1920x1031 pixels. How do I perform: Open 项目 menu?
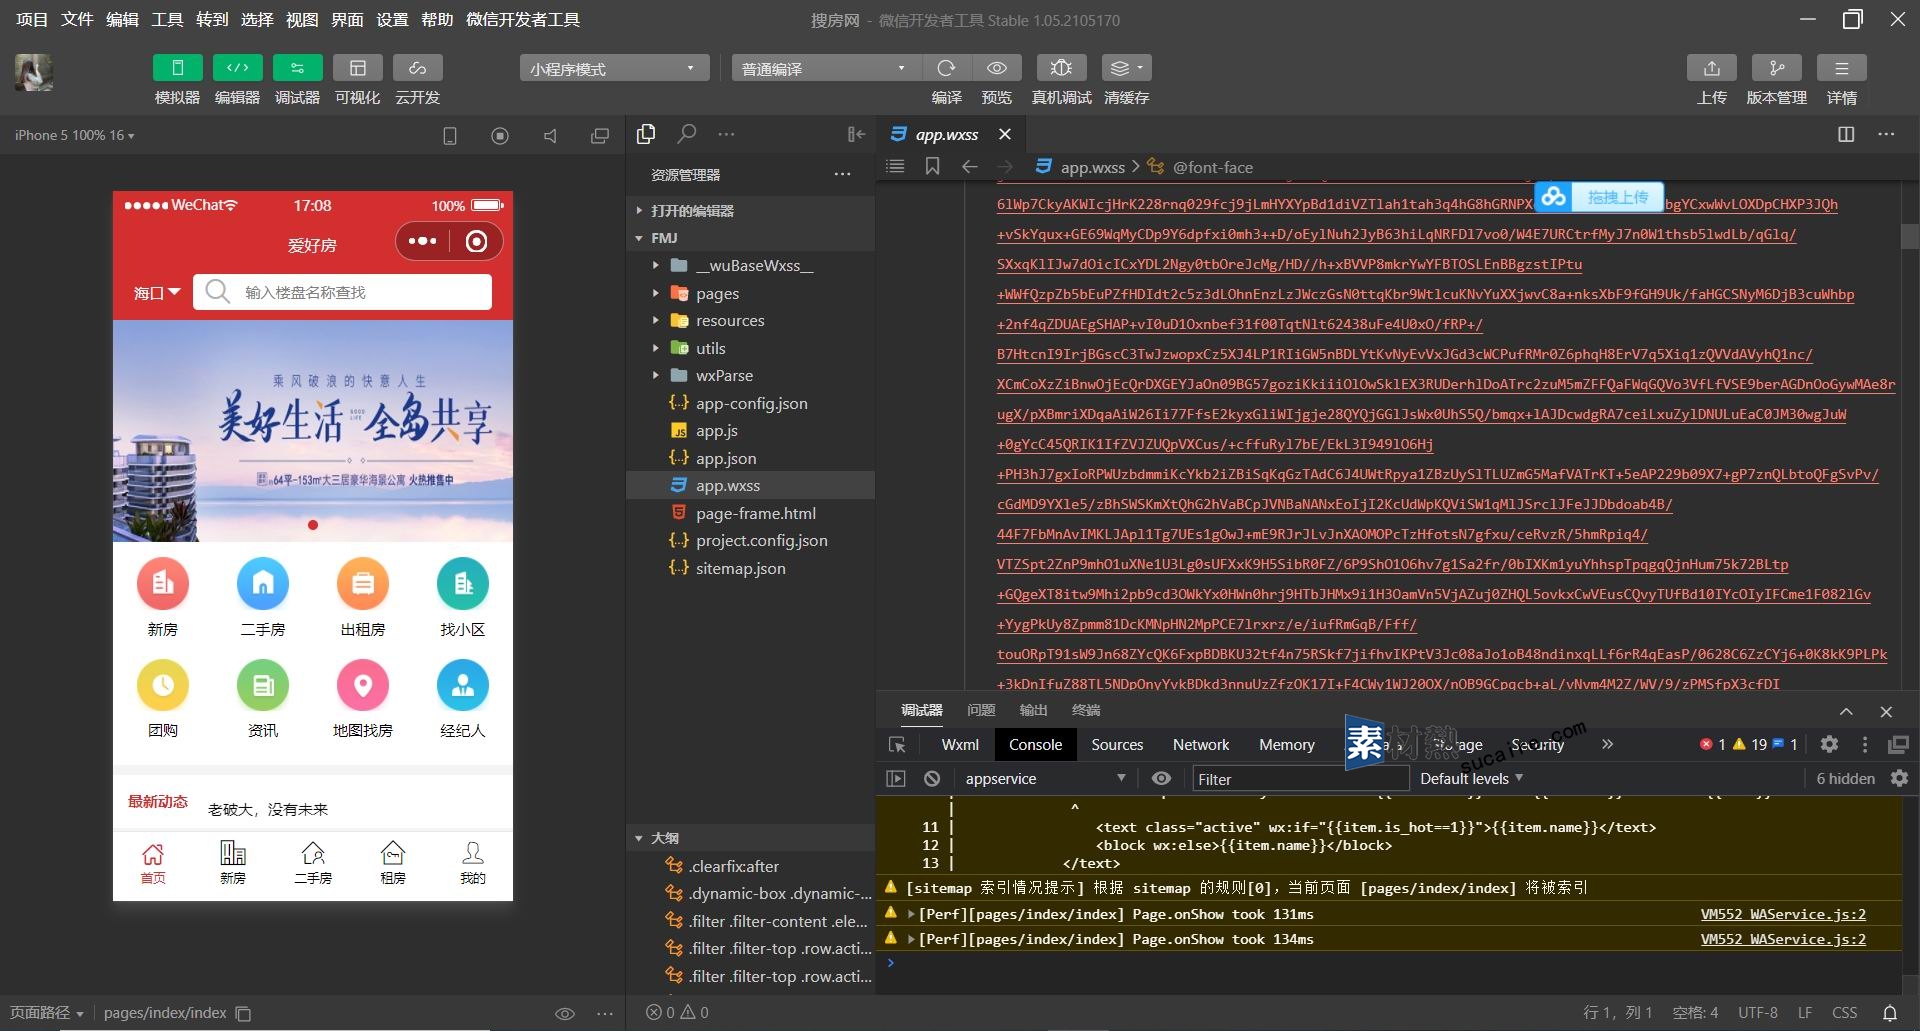point(32,20)
